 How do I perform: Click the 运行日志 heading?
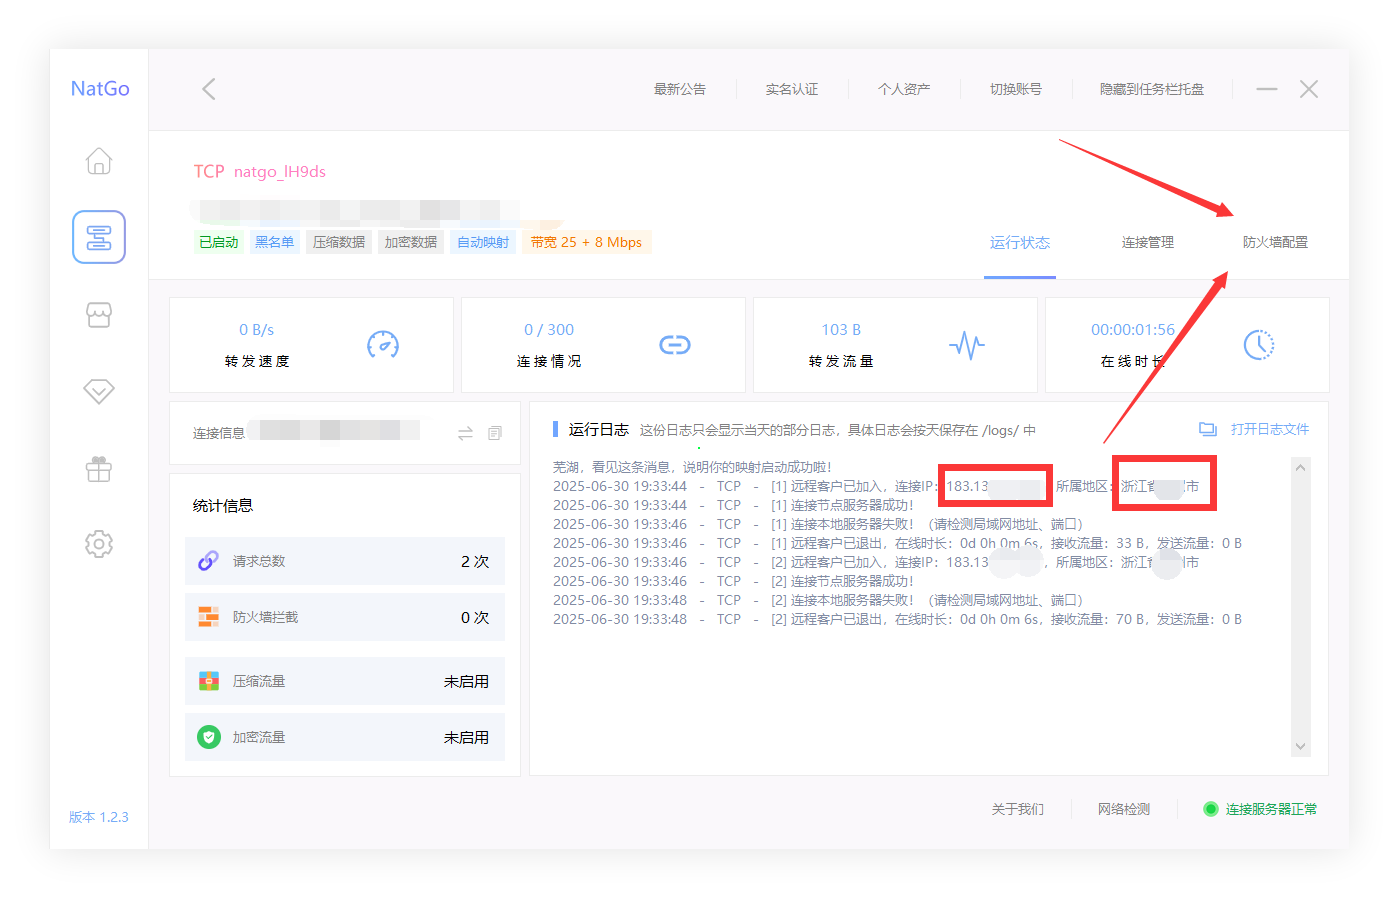pyautogui.click(x=599, y=429)
